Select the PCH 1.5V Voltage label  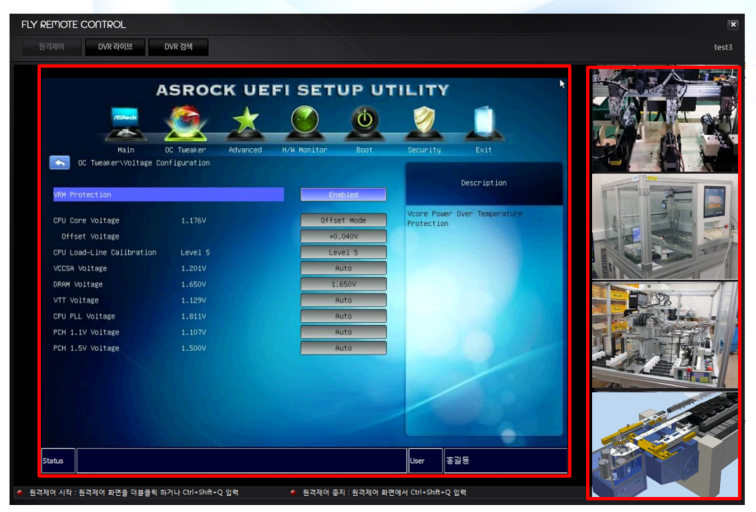coord(86,348)
